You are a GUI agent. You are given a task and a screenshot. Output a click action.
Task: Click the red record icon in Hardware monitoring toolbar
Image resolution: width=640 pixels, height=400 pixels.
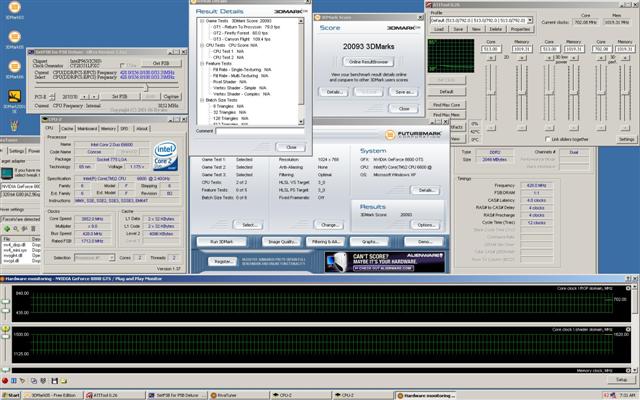[5, 381]
